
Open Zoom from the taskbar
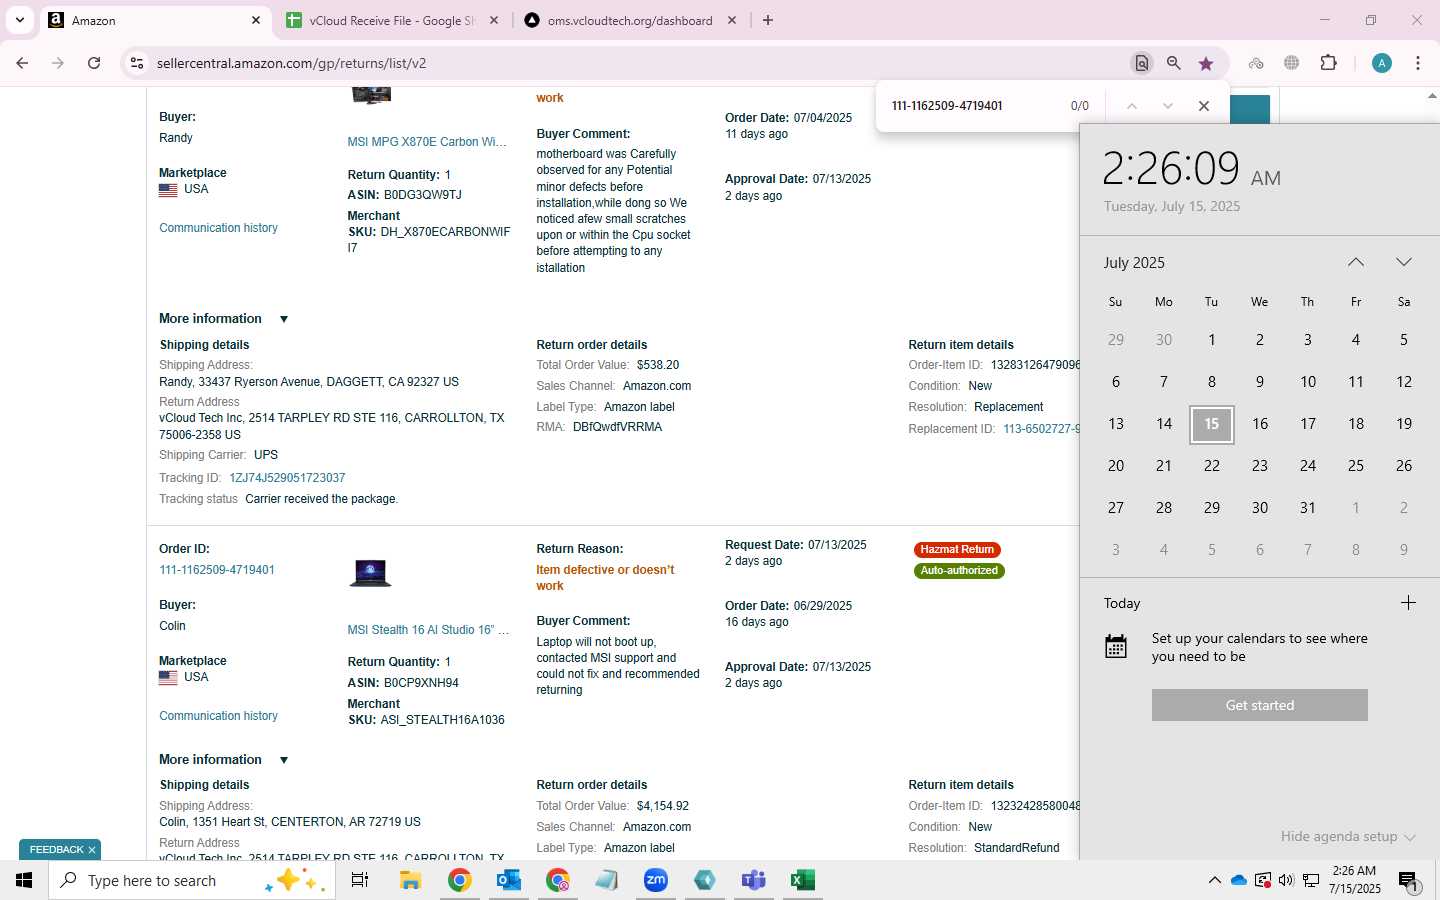coord(656,880)
